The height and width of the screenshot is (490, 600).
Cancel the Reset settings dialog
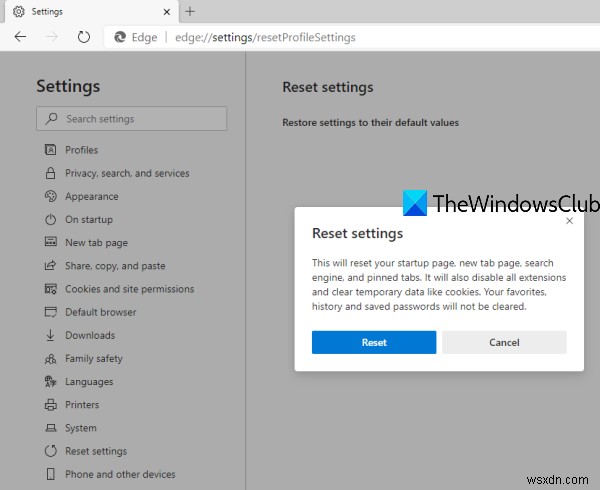(x=504, y=342)
